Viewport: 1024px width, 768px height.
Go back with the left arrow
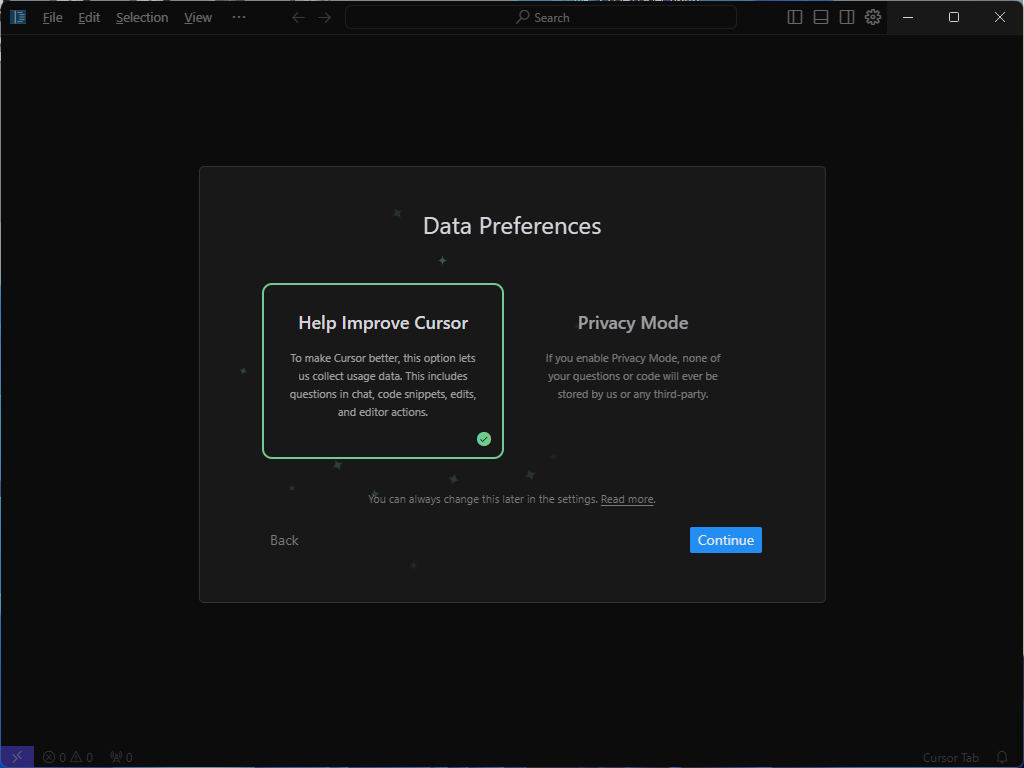tap(298, 18)
